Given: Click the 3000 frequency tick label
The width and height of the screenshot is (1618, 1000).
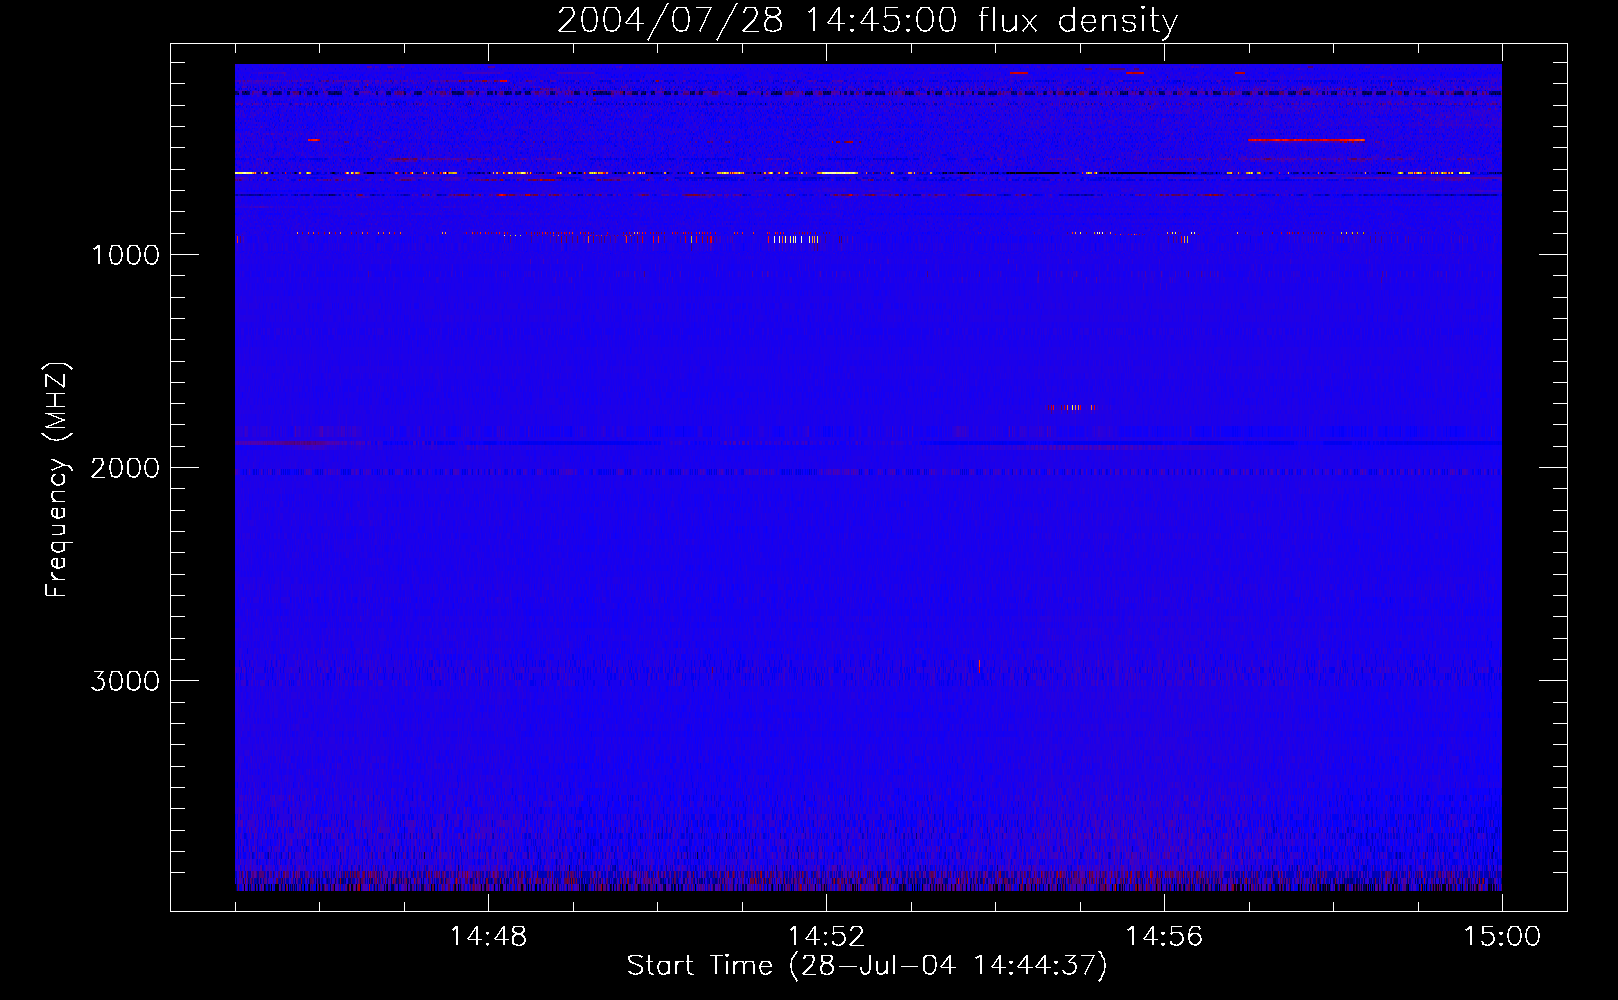Looking at the screenshot, I should click(125, 681).
